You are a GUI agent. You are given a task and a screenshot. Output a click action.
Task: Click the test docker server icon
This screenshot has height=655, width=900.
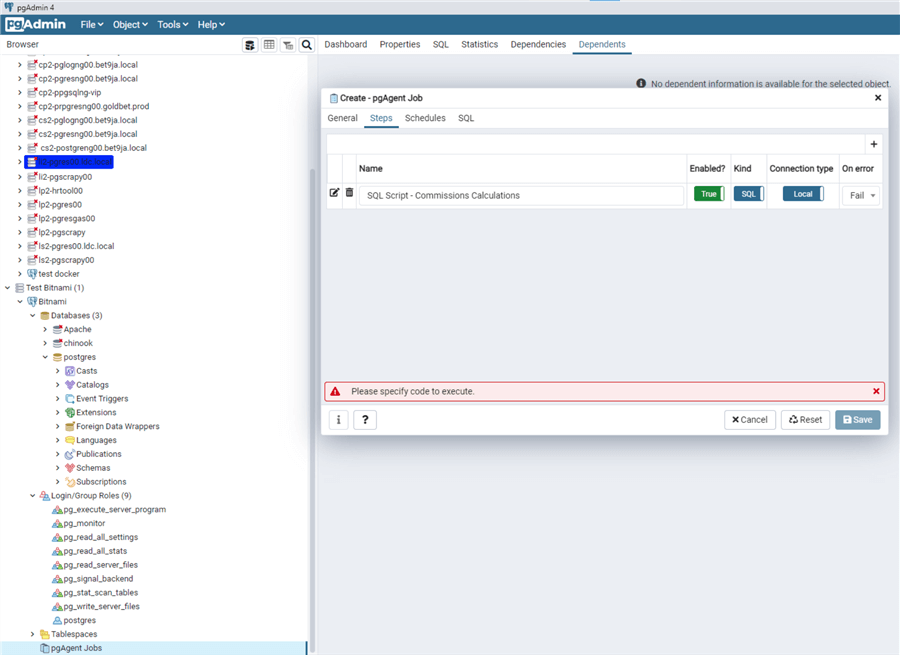coord(32,274)
